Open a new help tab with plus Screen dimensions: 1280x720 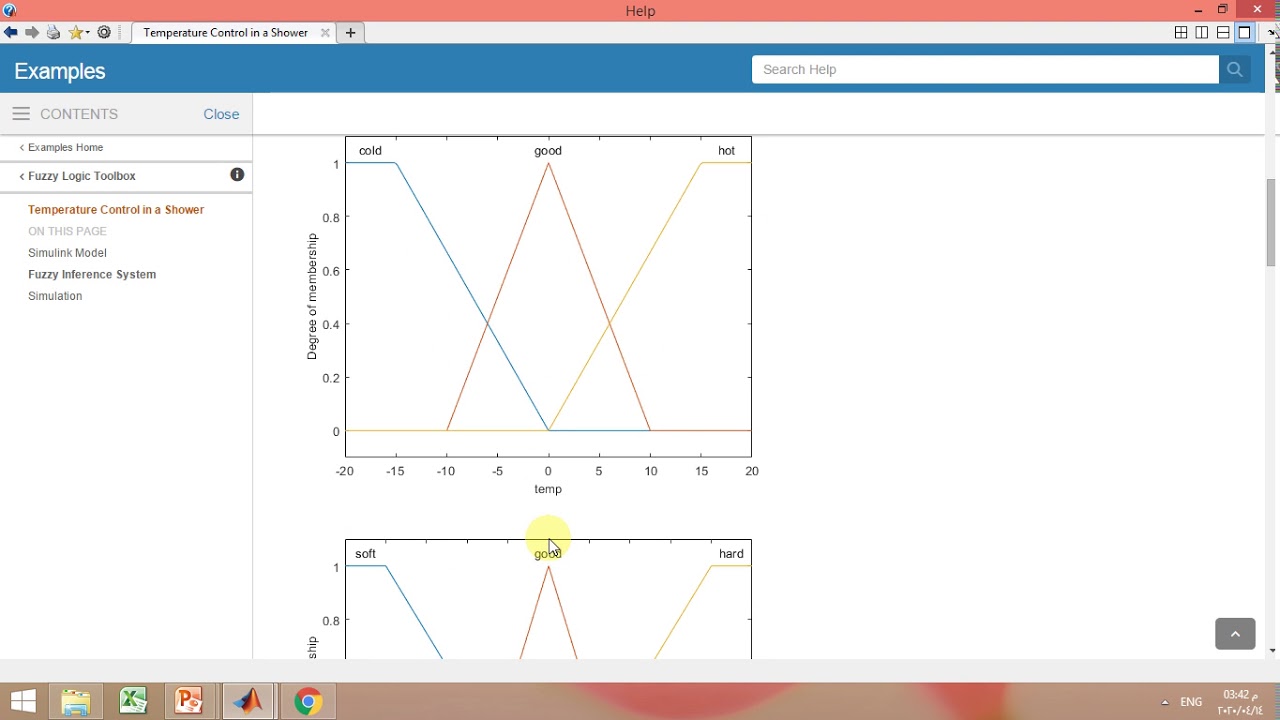(x=351, y=33)
